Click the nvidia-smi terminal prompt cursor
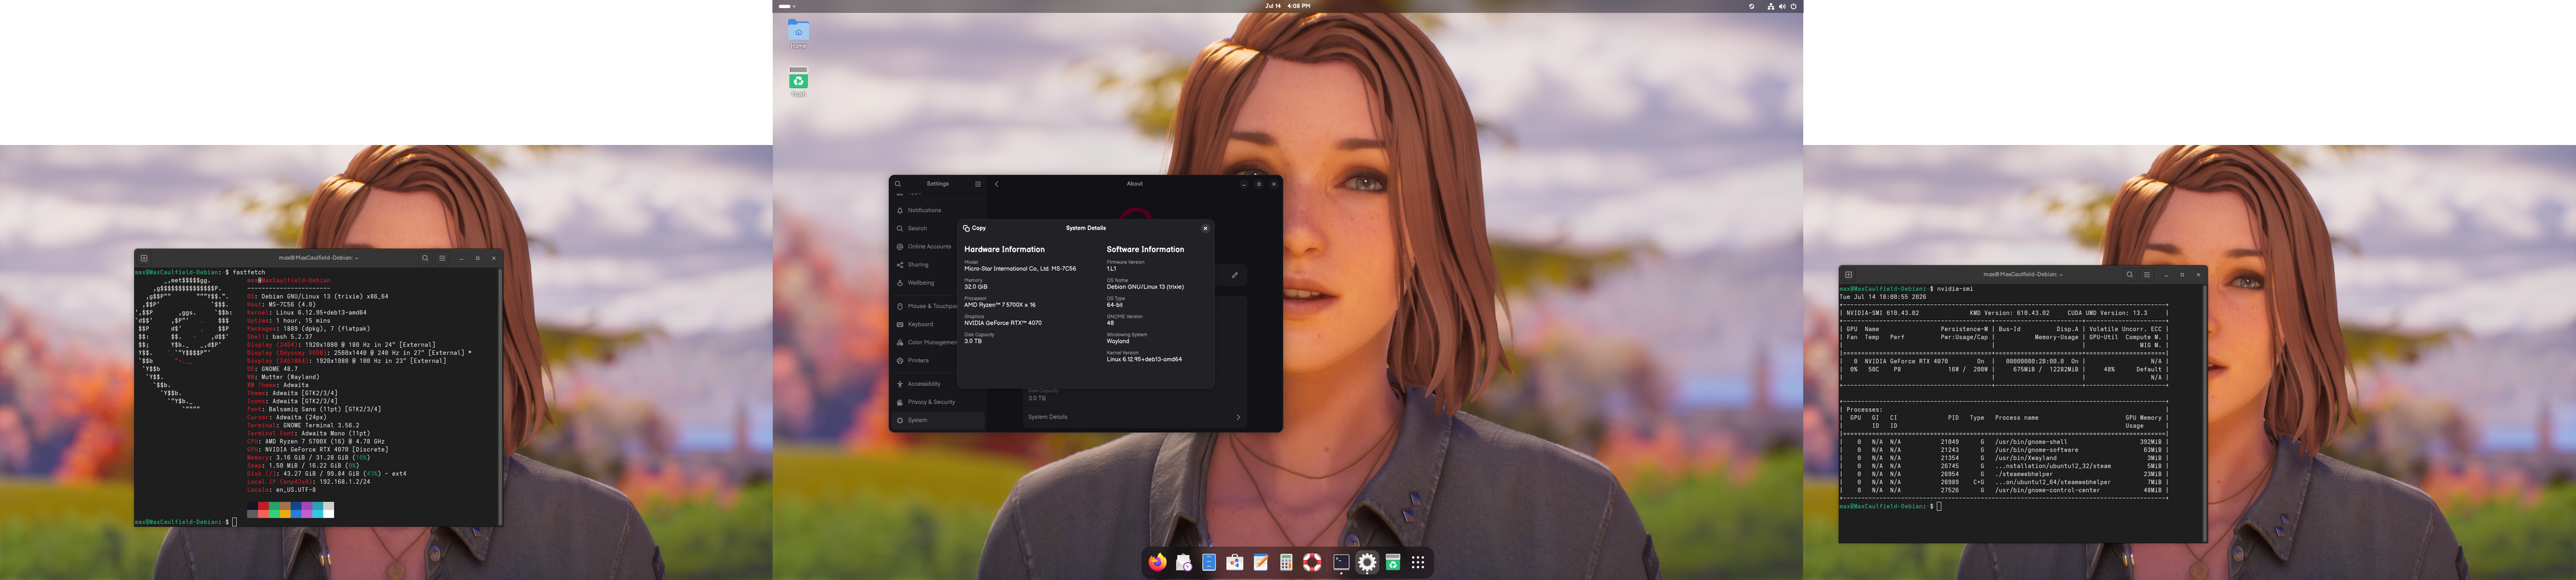 pyautogui.click(x=1939, y=506)
